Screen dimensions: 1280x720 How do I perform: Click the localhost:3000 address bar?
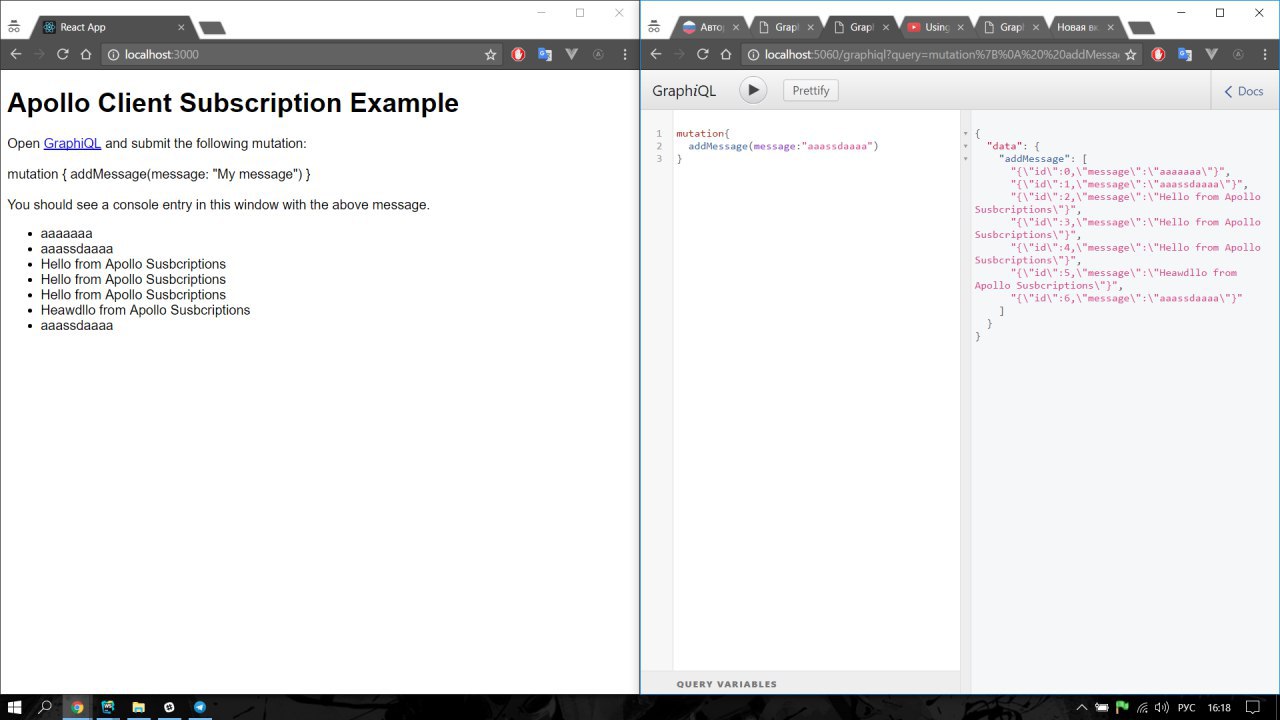coord(300,55)
